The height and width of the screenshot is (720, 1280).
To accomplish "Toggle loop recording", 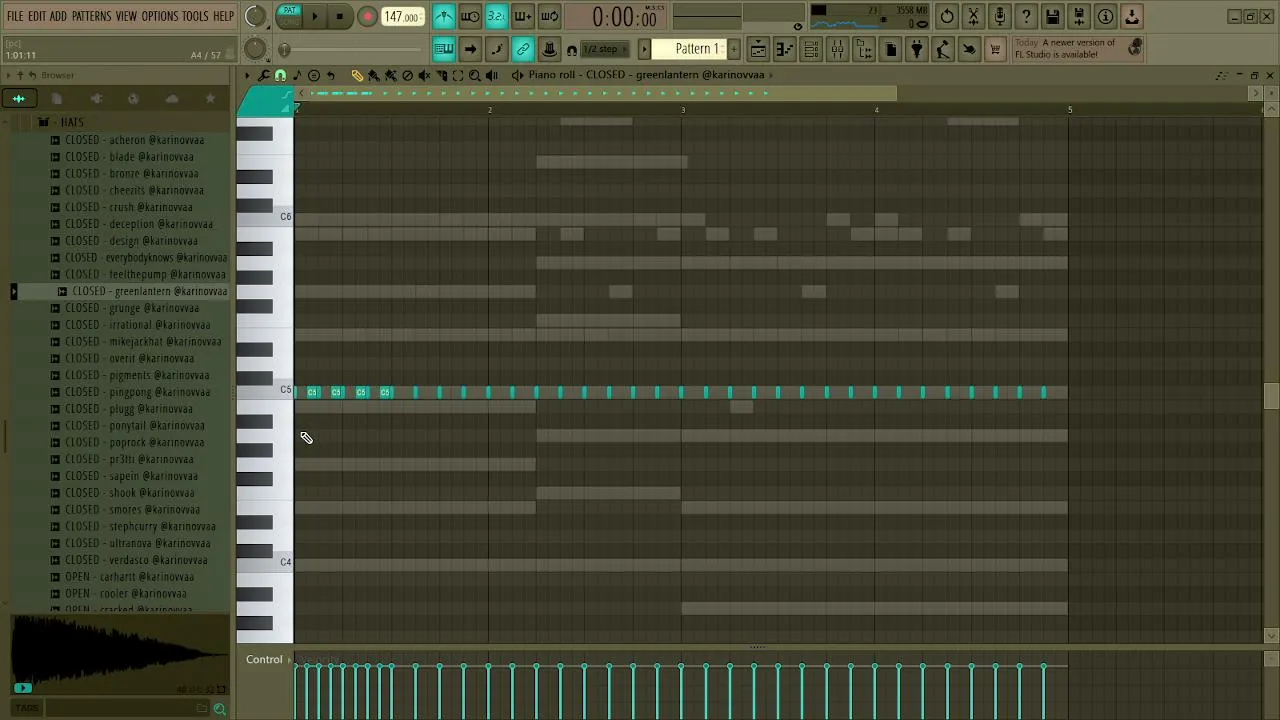I will coord(549,16).
